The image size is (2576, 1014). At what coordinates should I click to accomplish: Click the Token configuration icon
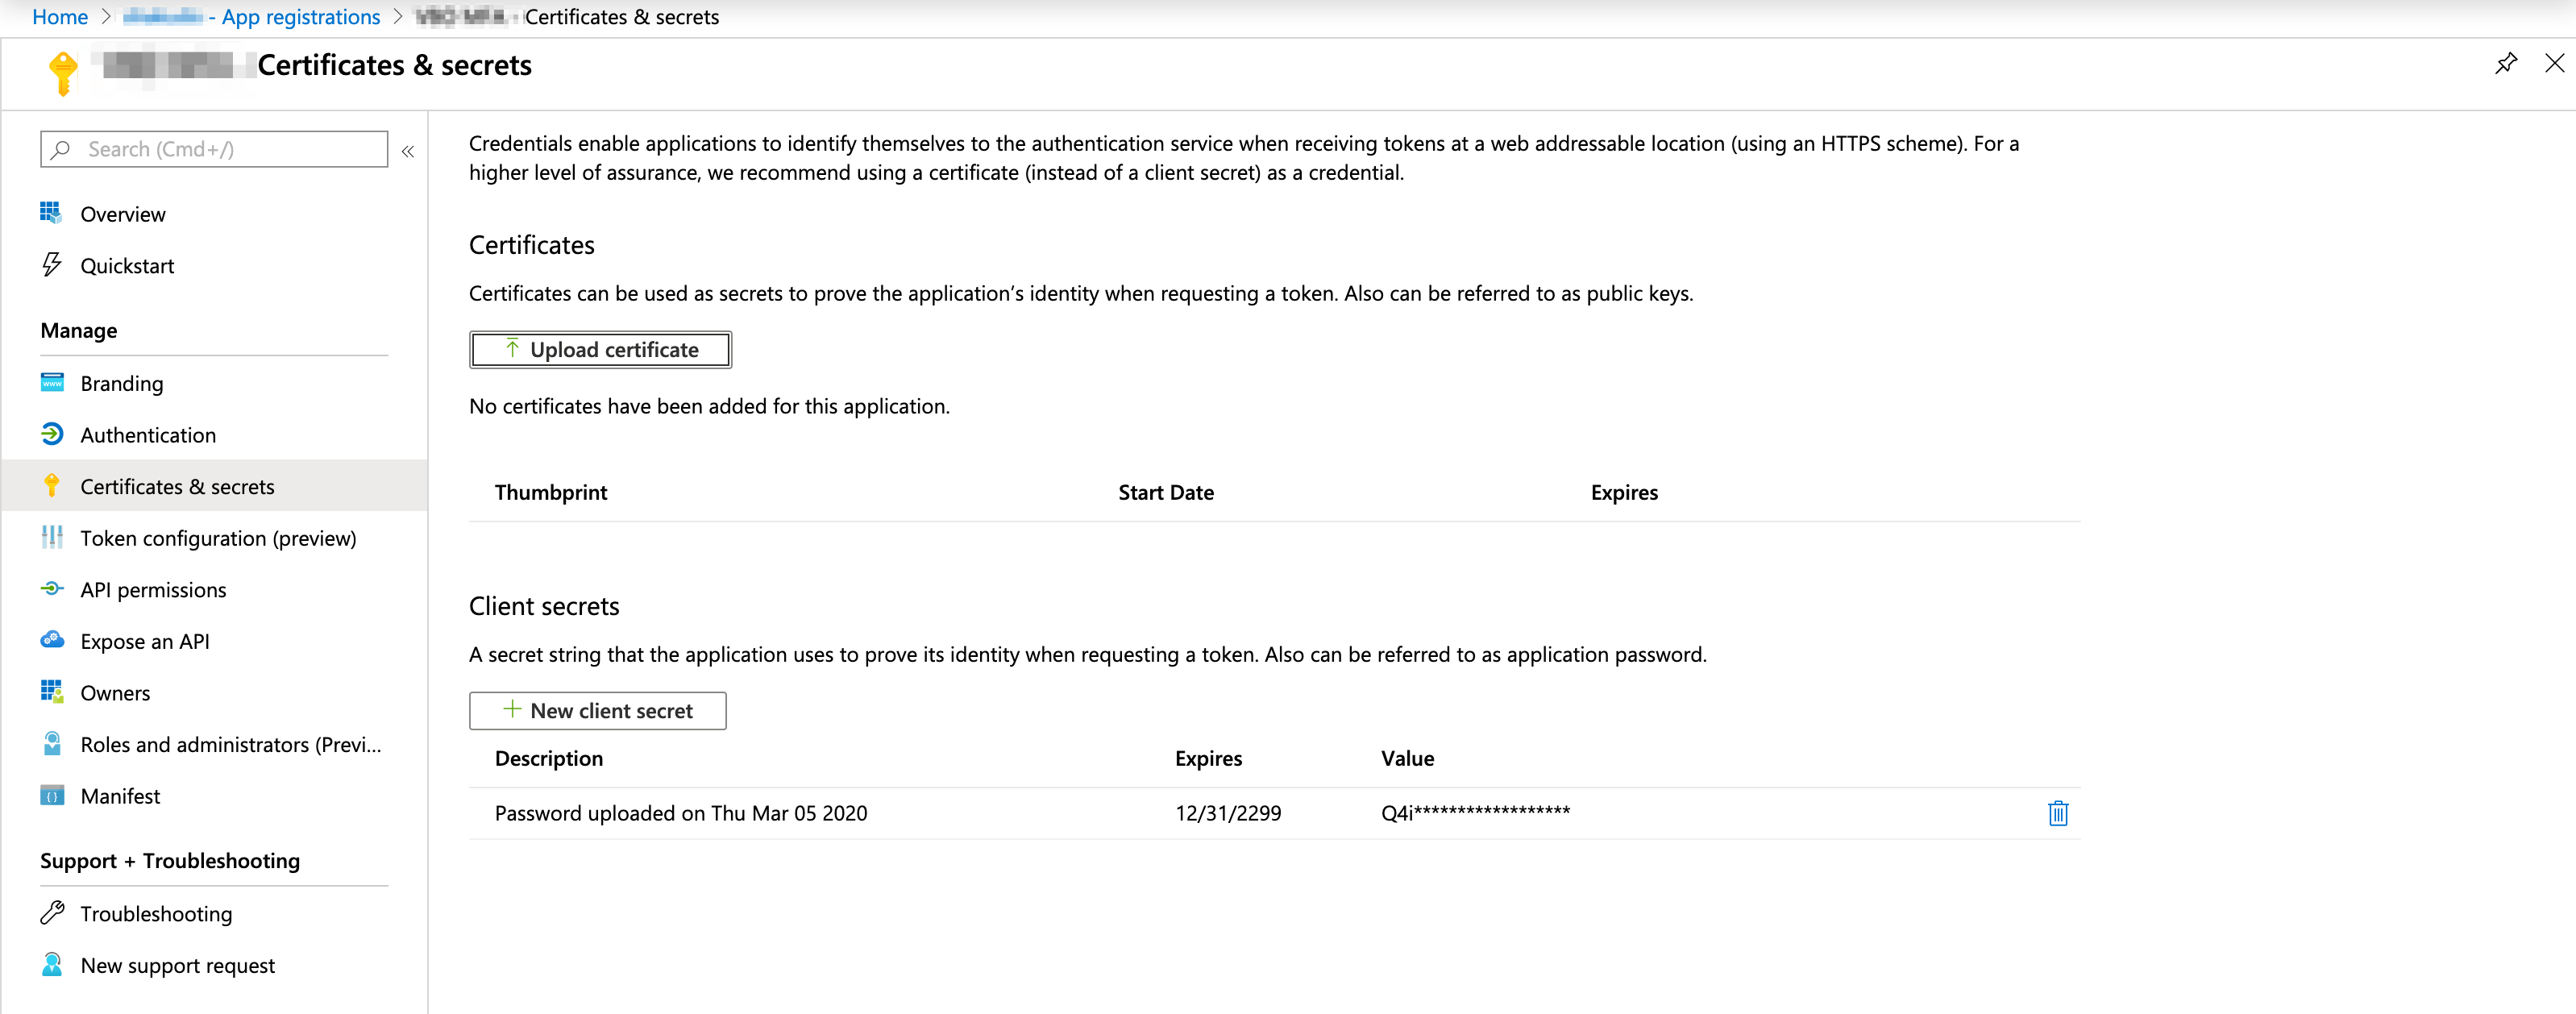52,538
